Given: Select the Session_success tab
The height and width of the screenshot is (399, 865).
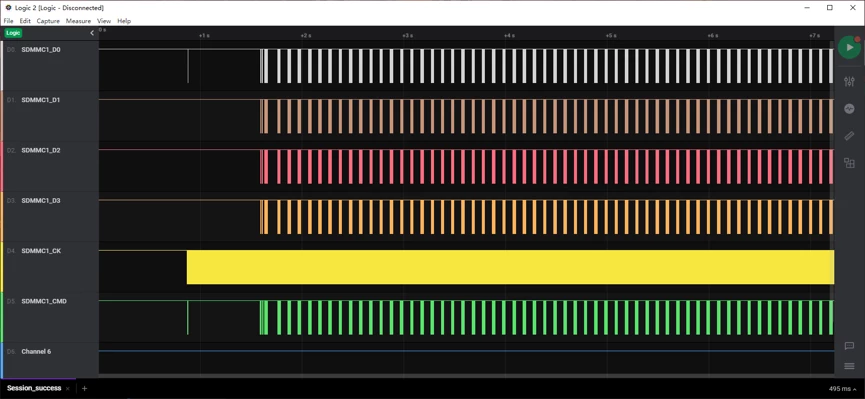Looking at the screenshot, I should [34, 389].
